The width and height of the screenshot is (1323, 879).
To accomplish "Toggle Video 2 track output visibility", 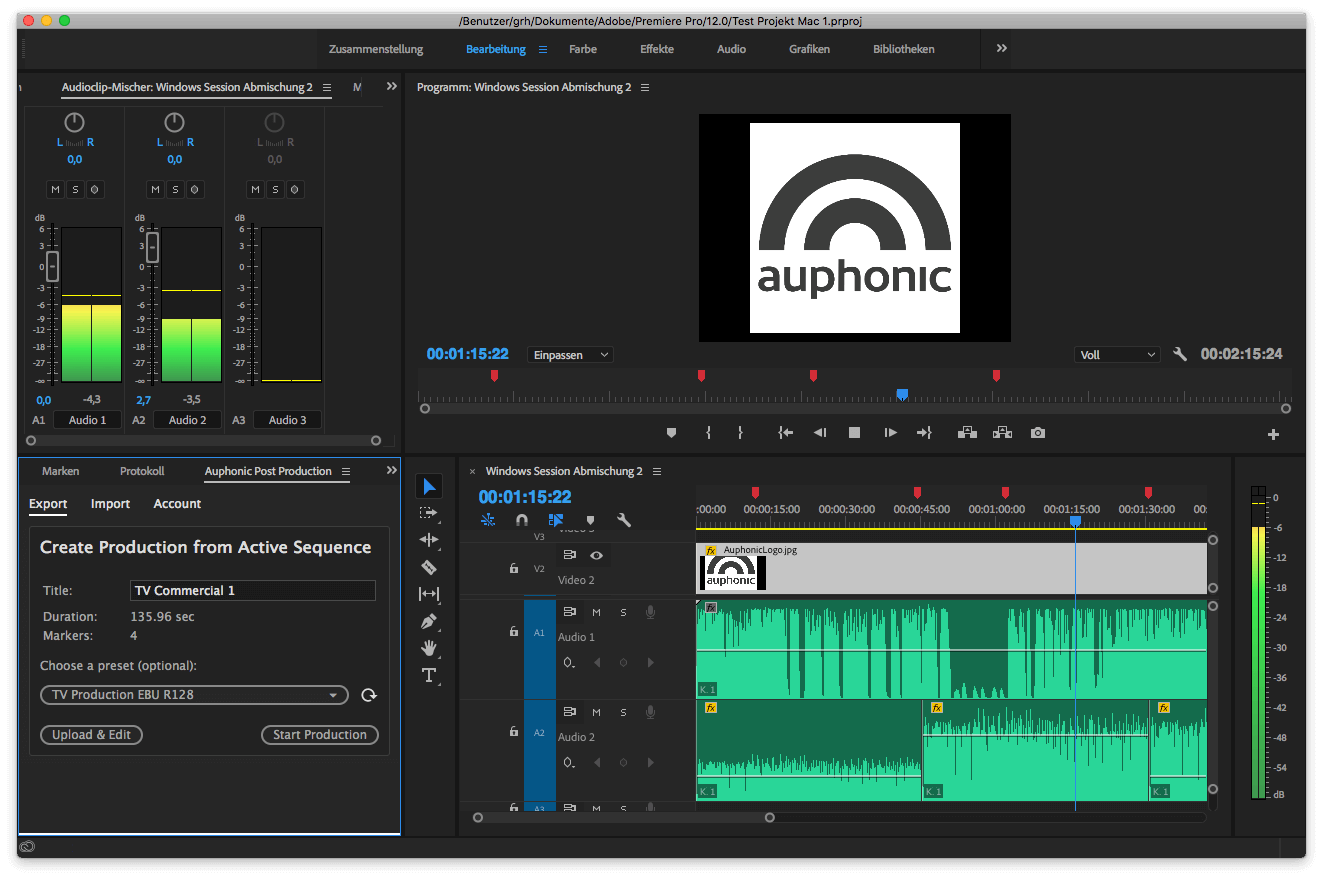I will tap(596, 556).
